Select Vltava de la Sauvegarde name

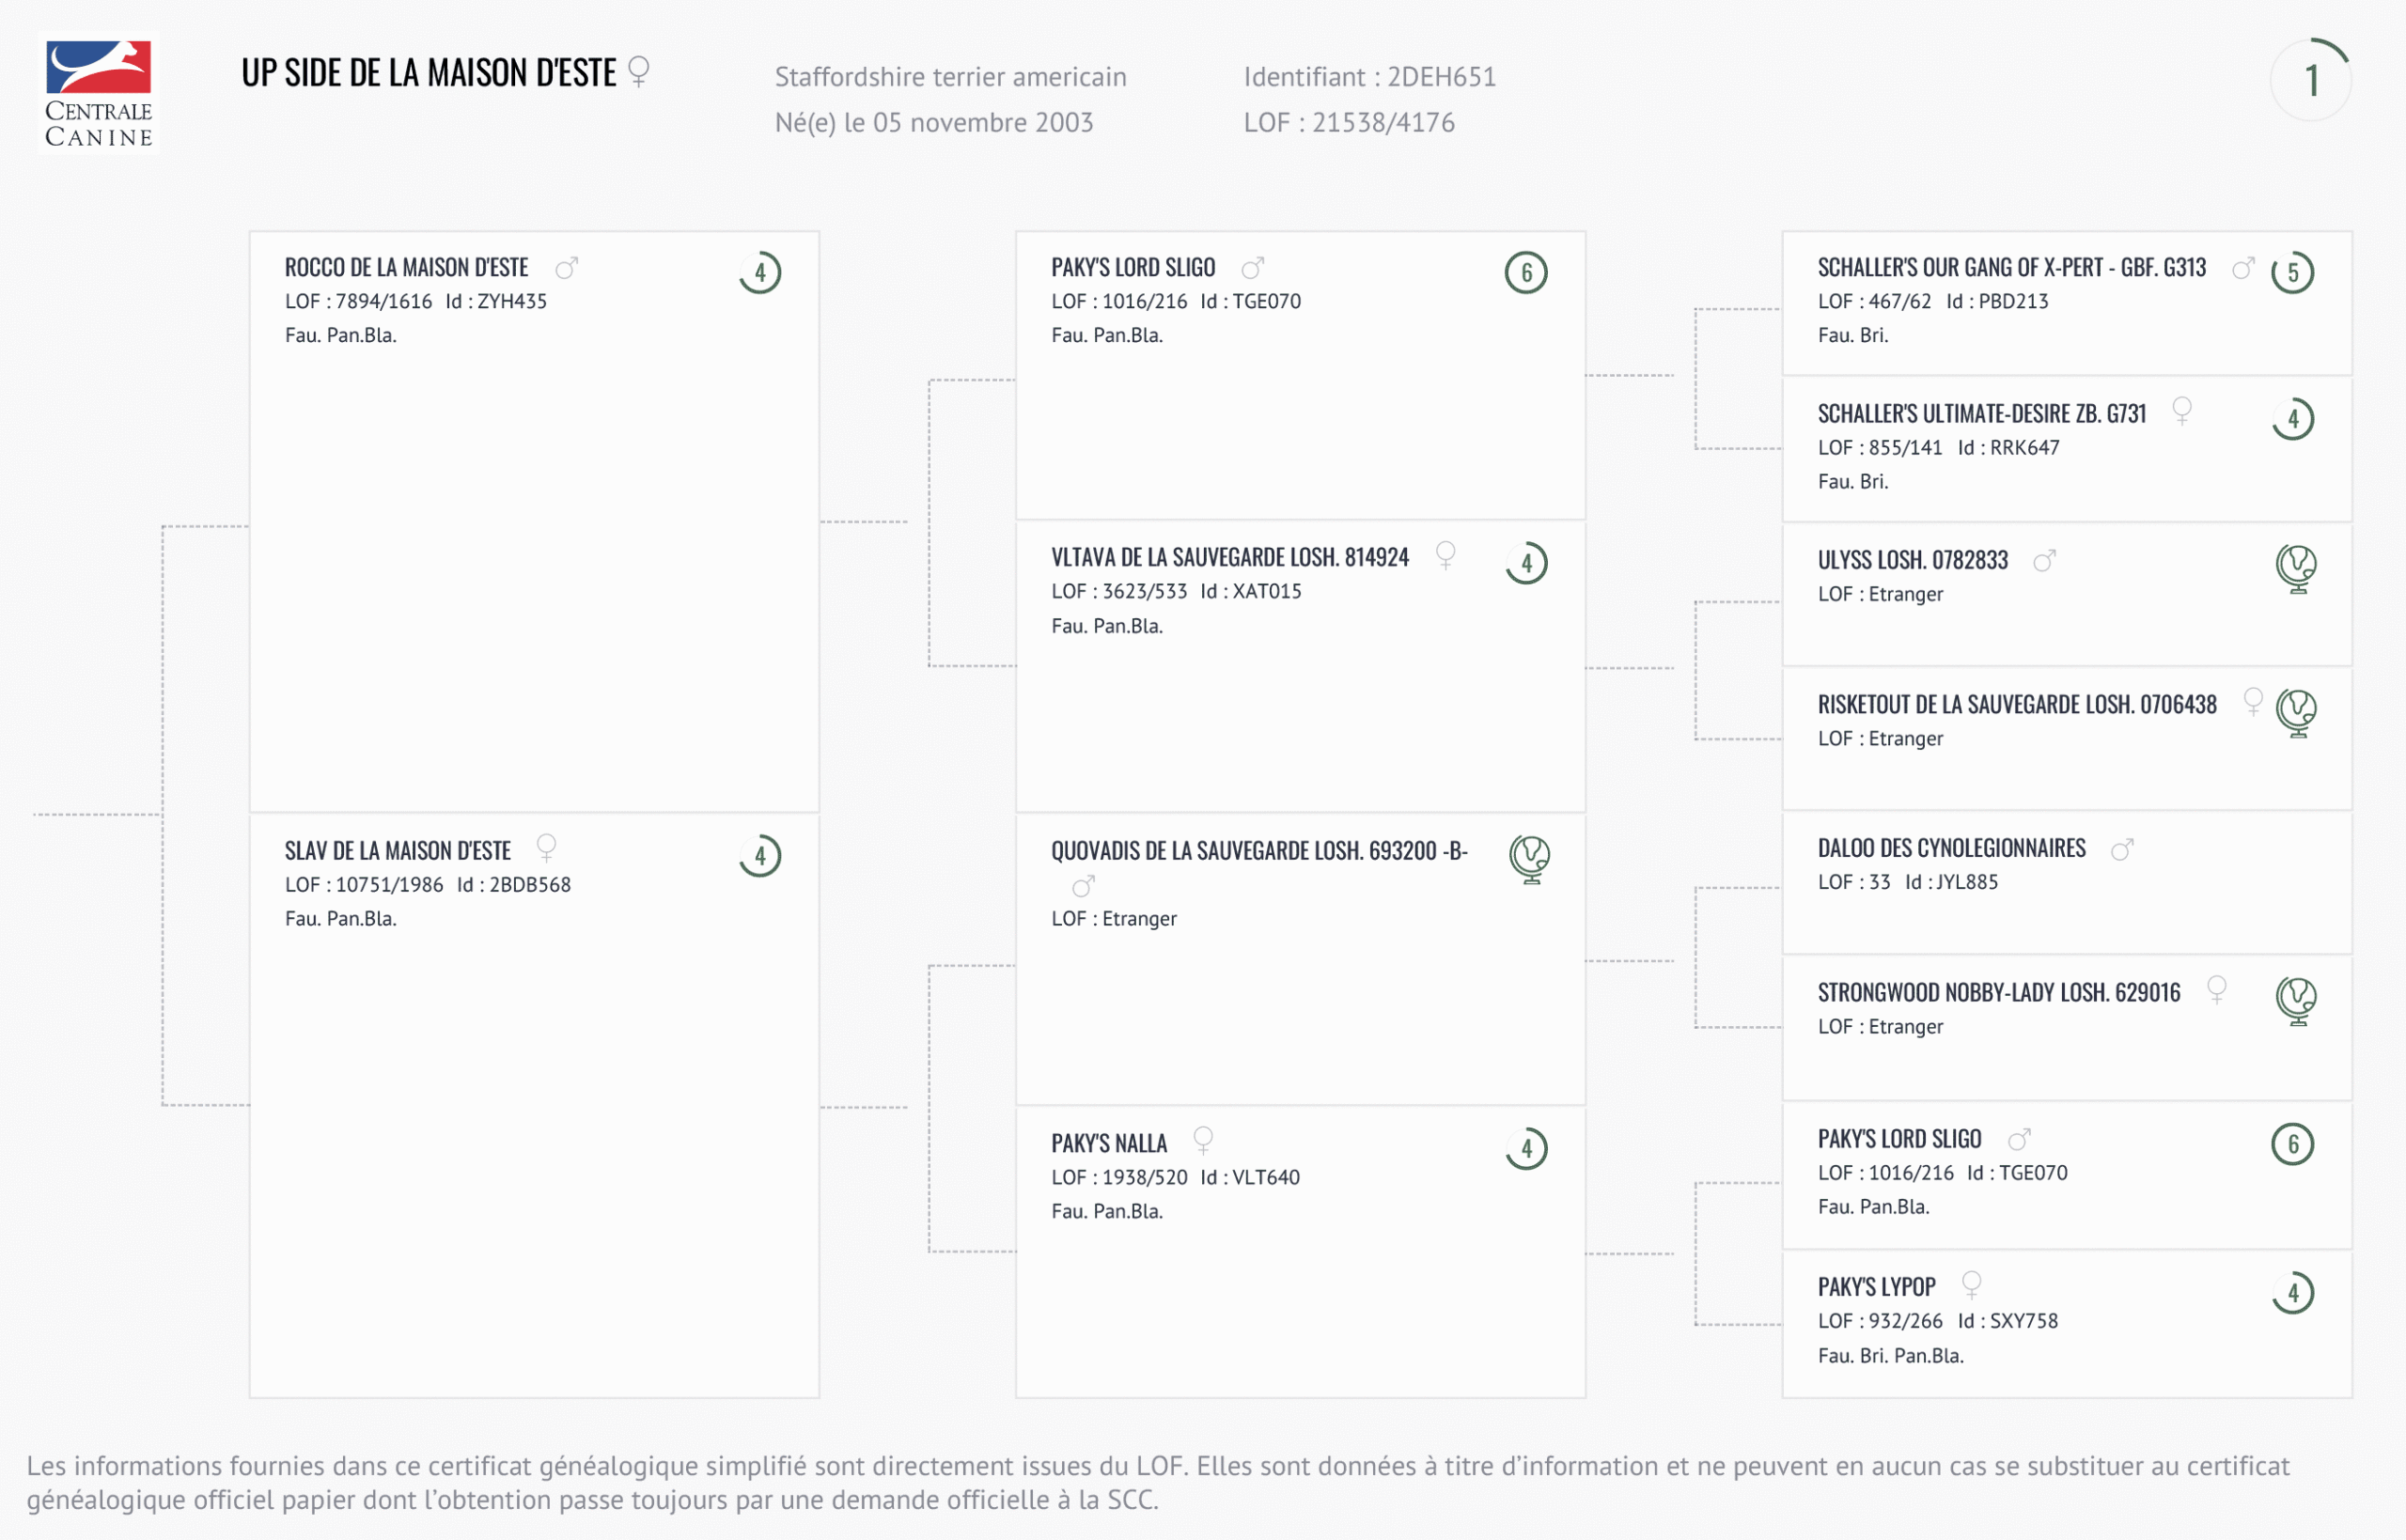[1229, 557]
